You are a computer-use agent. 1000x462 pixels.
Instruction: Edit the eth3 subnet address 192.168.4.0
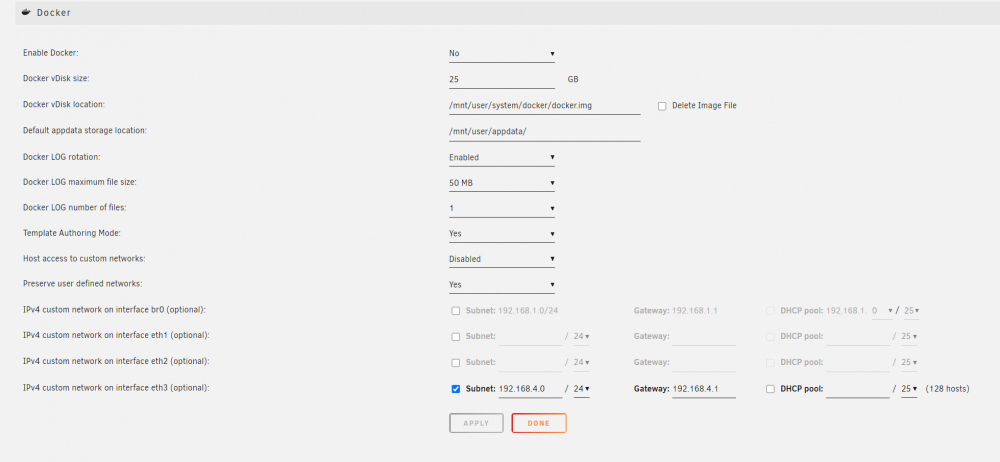pos(530,389)
